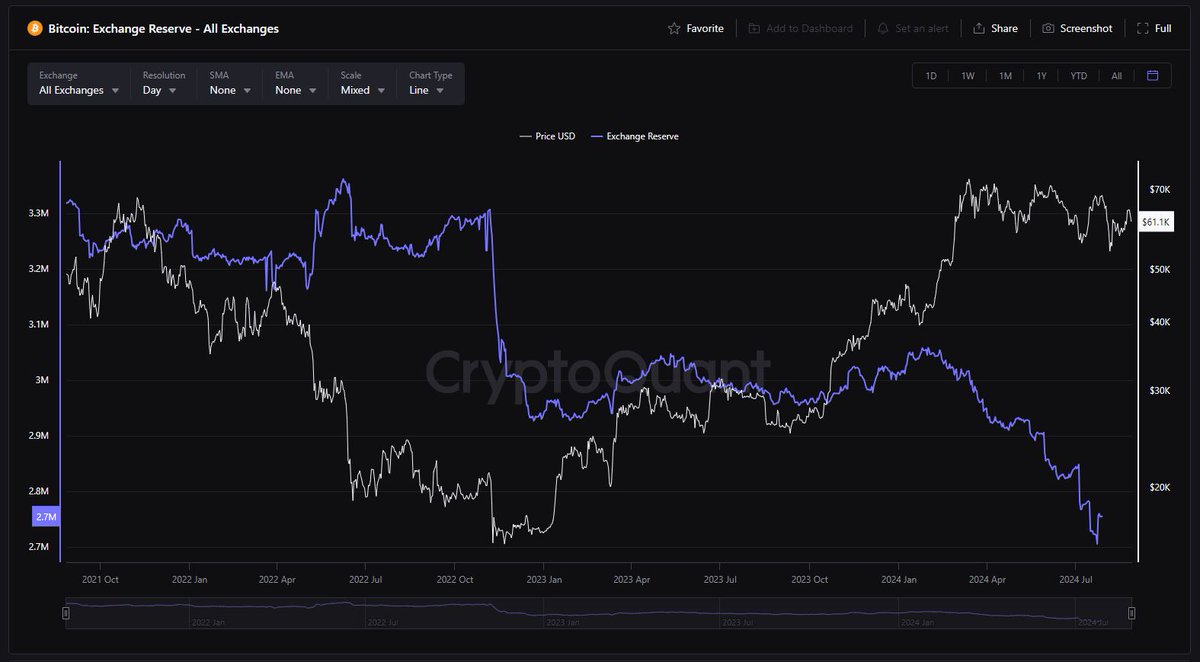Toggle the Price USD legend series
The image size is (1200, 662).
coord(547,136)
